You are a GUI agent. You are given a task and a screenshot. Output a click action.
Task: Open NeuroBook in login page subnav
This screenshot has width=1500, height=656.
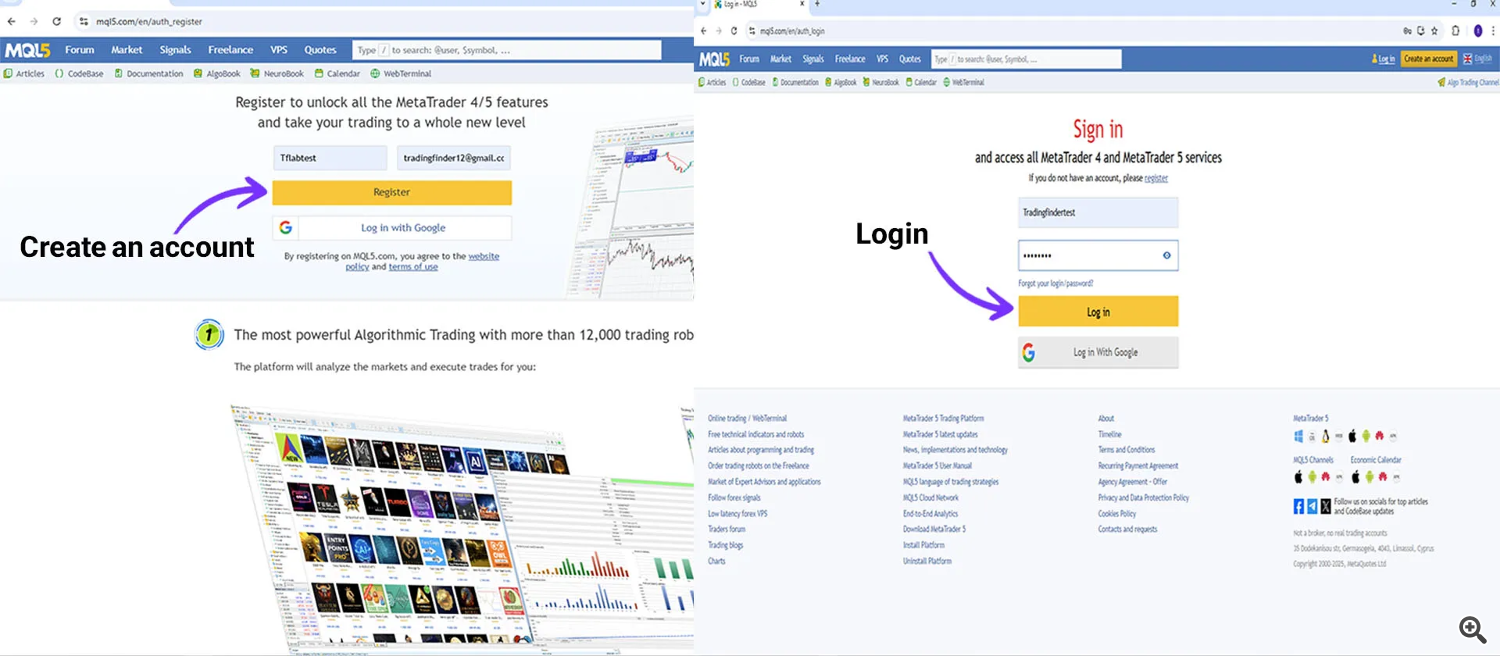(x=881, y=82)
